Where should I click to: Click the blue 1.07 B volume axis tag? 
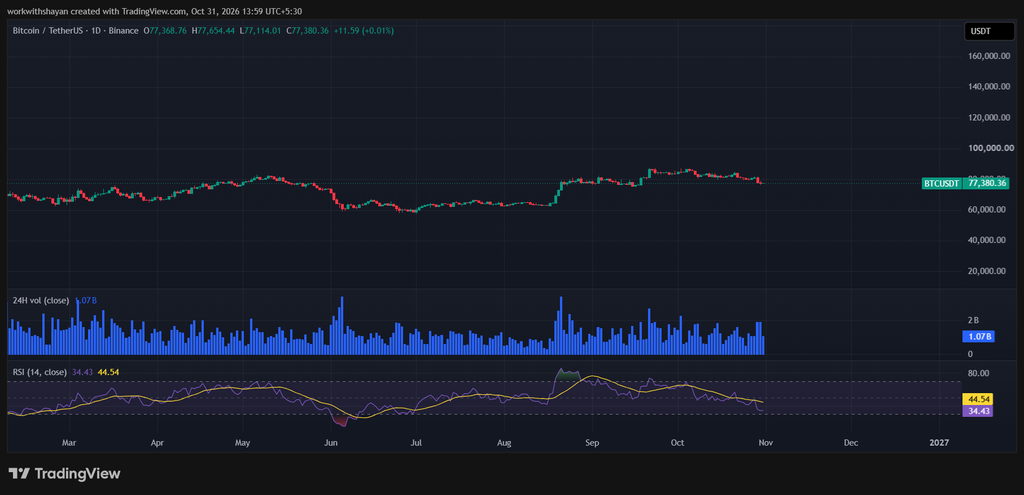point(978,337)
